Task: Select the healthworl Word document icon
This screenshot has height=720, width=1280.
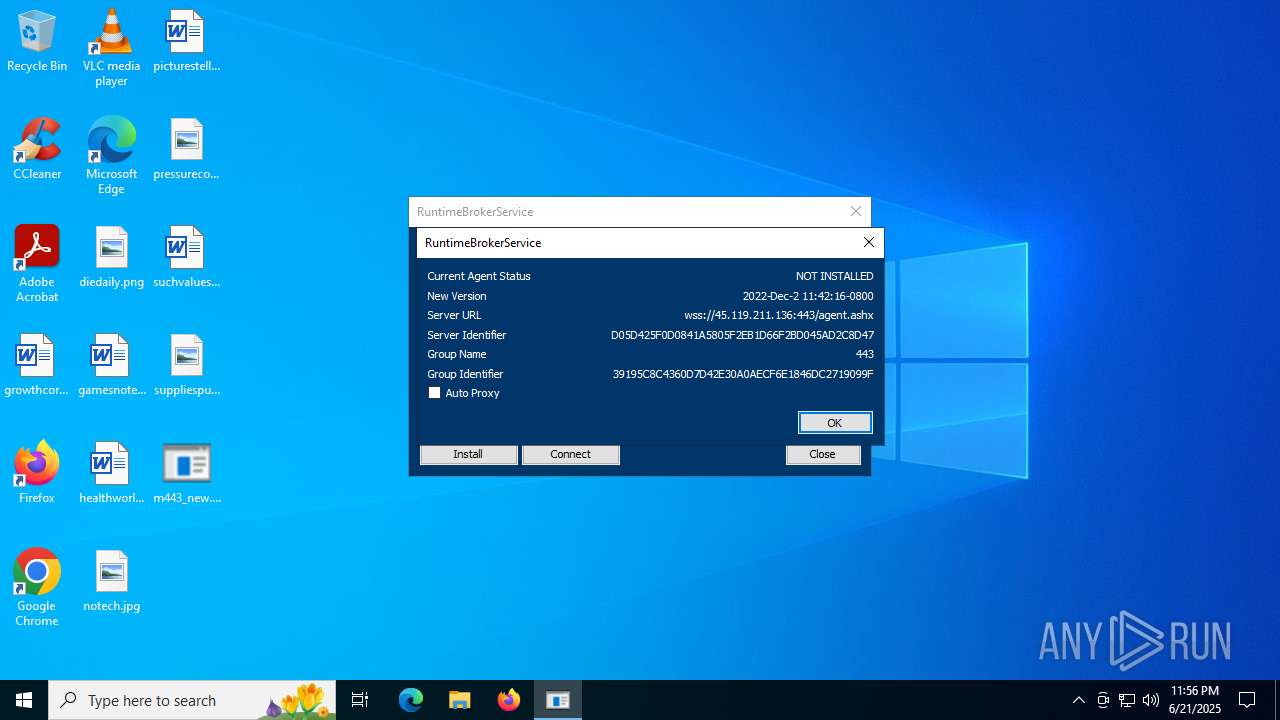Action: pyautogui.click(x=111, y=474)
